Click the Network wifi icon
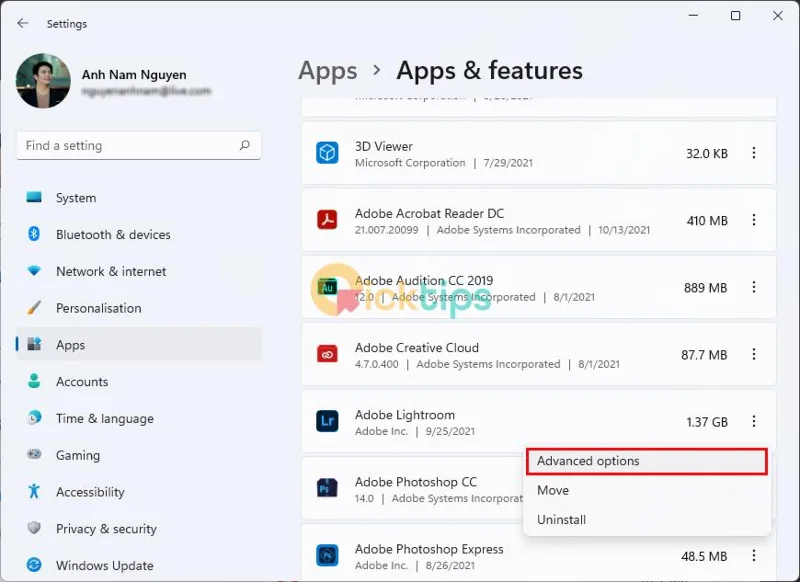The height and width of the screenshot is (582, 800). (34, 271)
